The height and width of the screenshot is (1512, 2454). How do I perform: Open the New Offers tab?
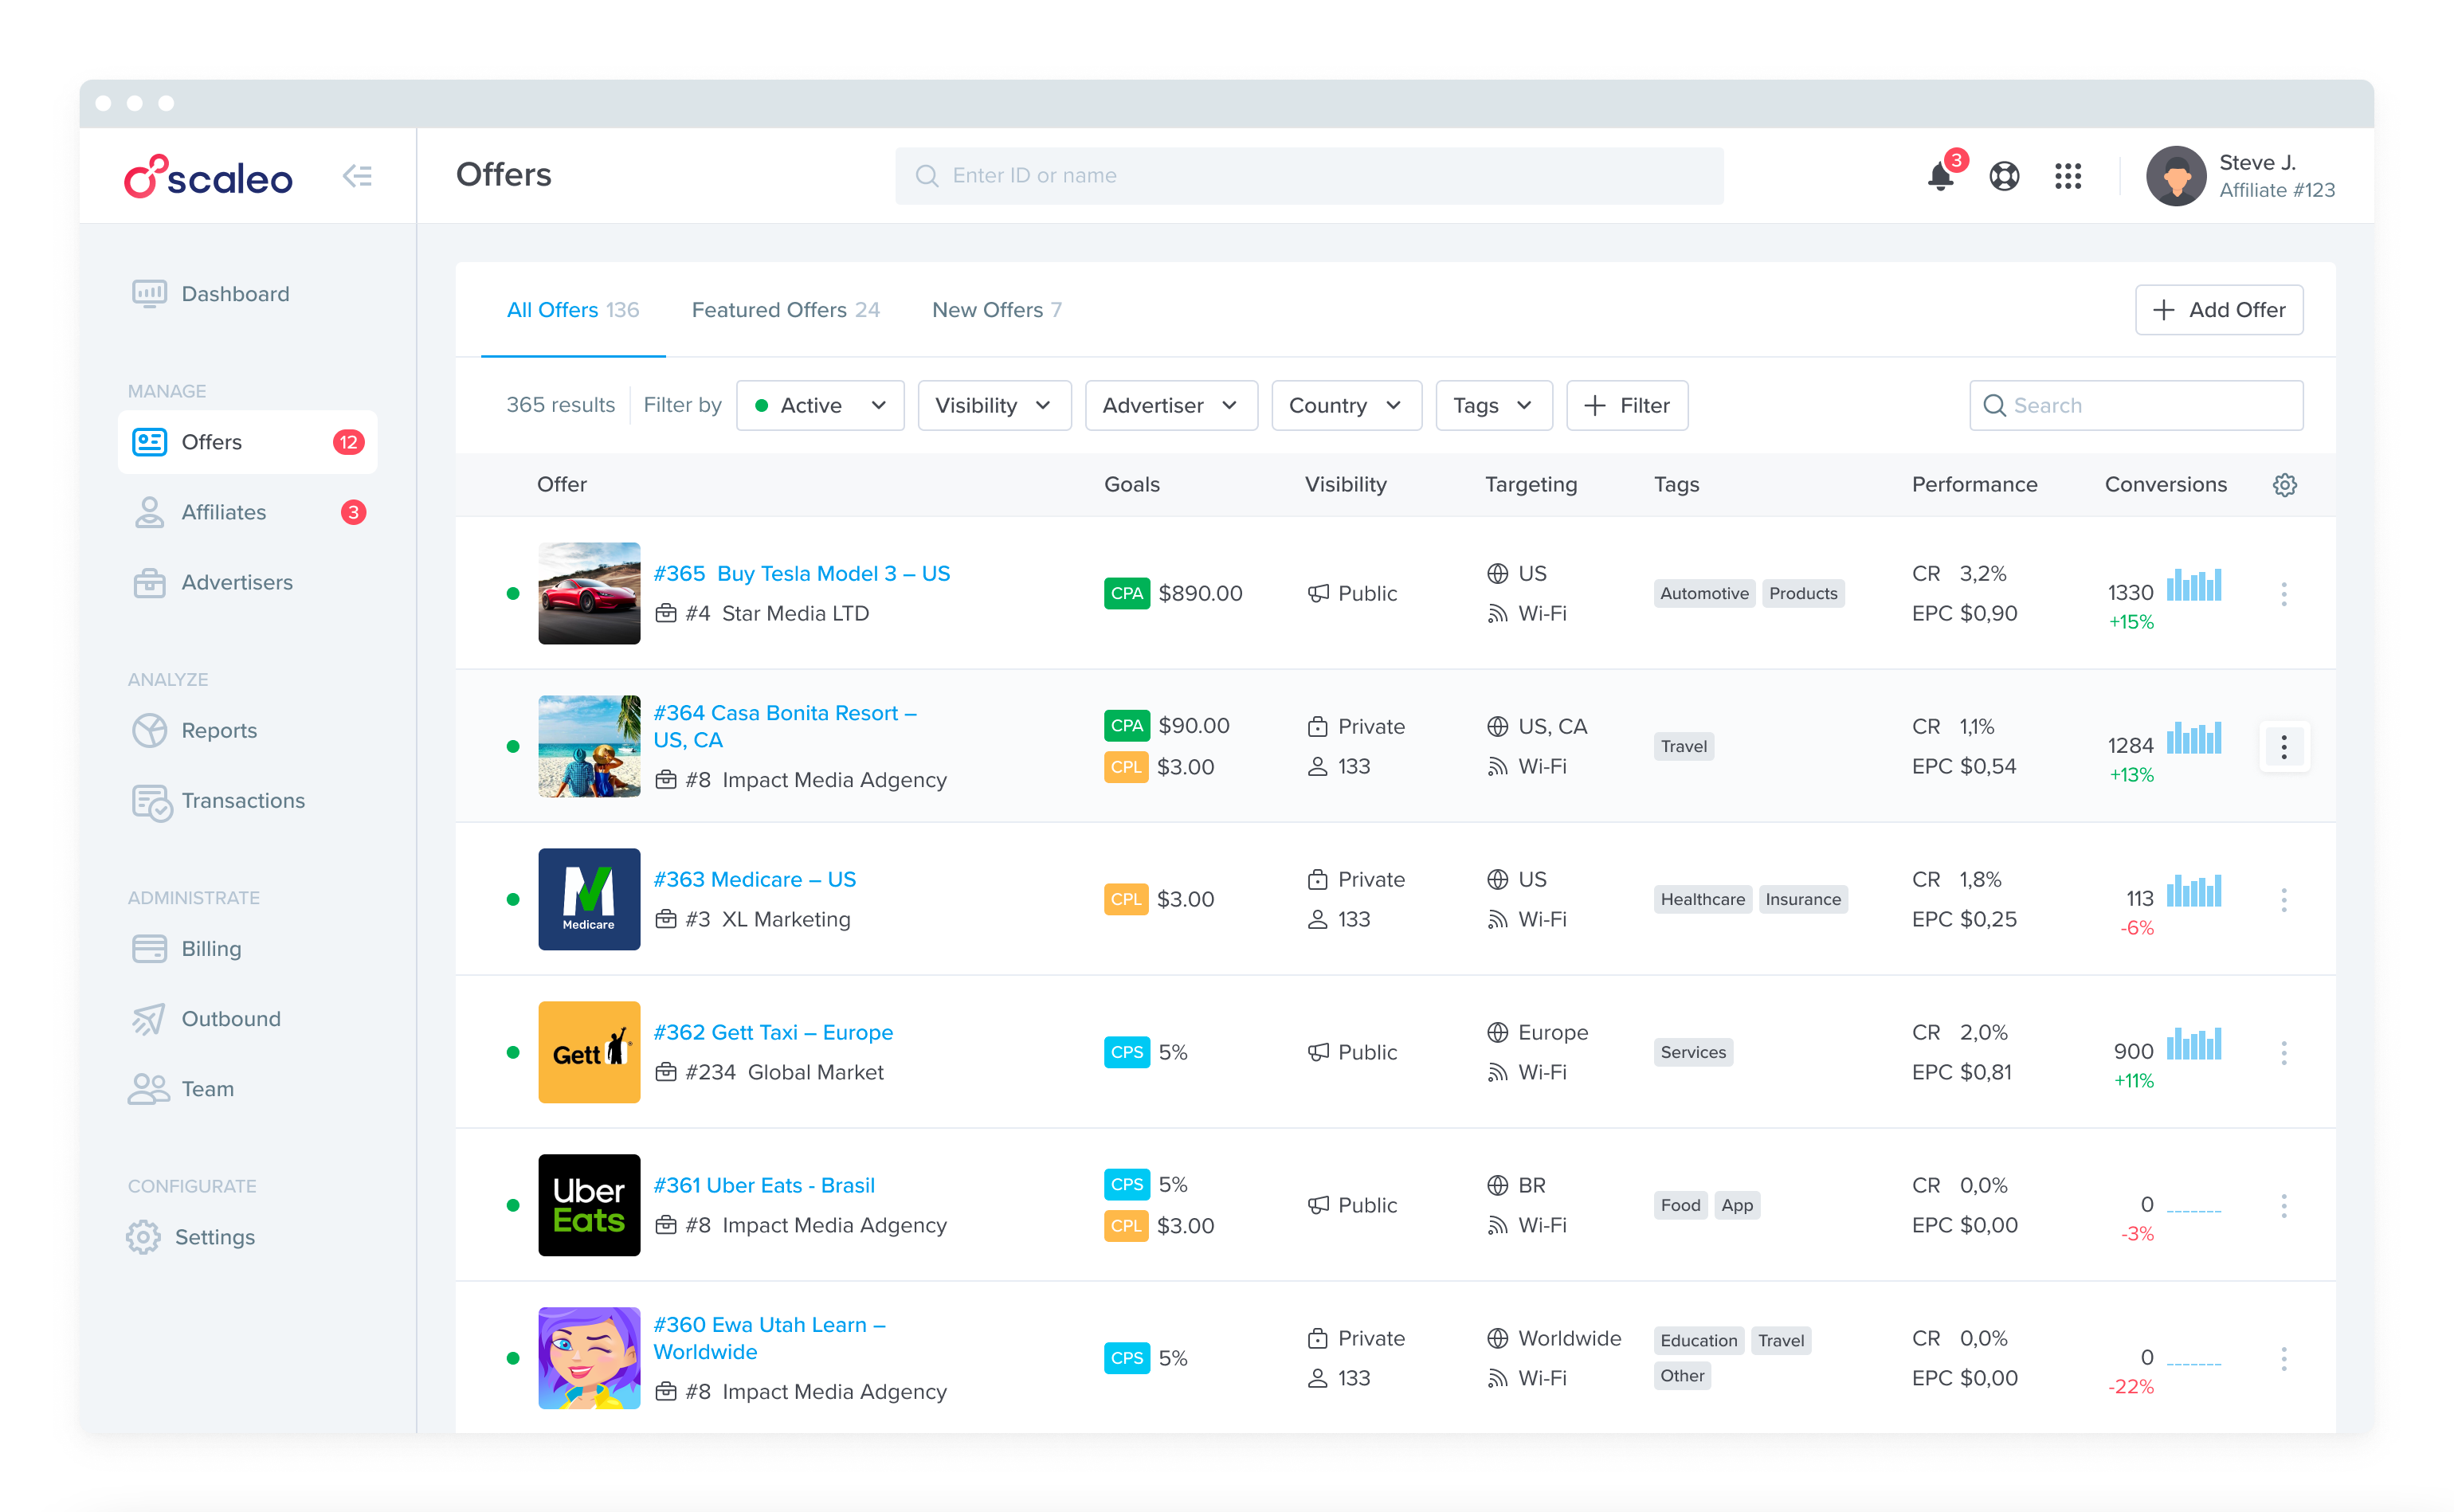tap(996, 309)
